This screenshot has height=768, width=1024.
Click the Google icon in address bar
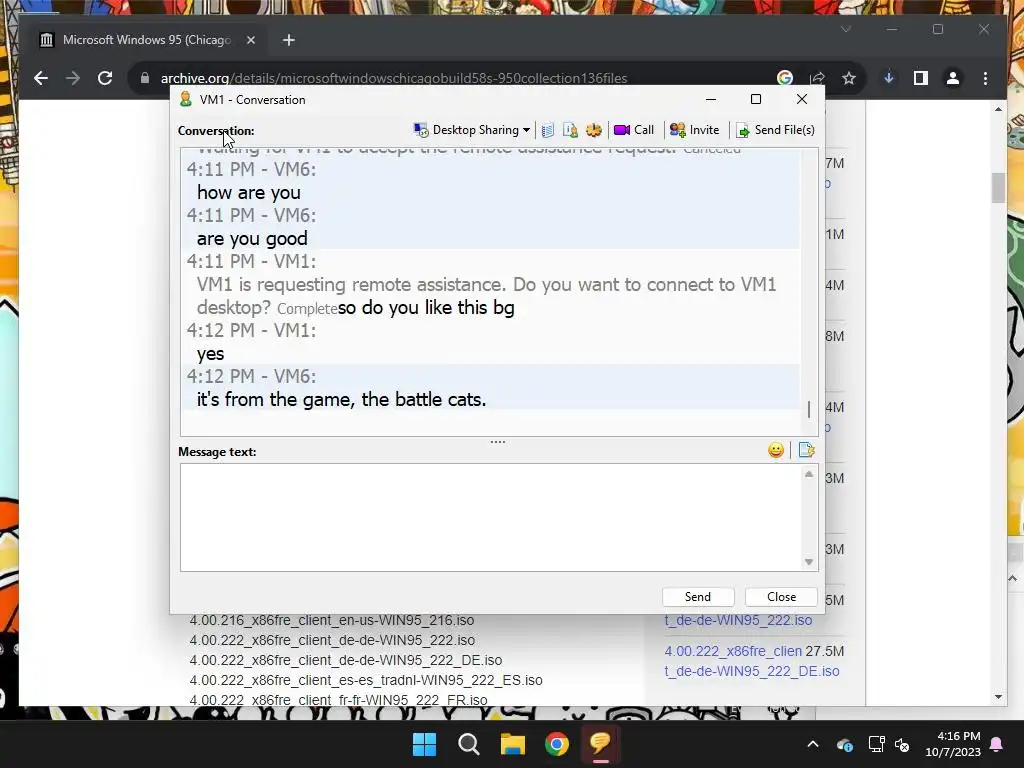pyautogui.click(x=785, y=78)
